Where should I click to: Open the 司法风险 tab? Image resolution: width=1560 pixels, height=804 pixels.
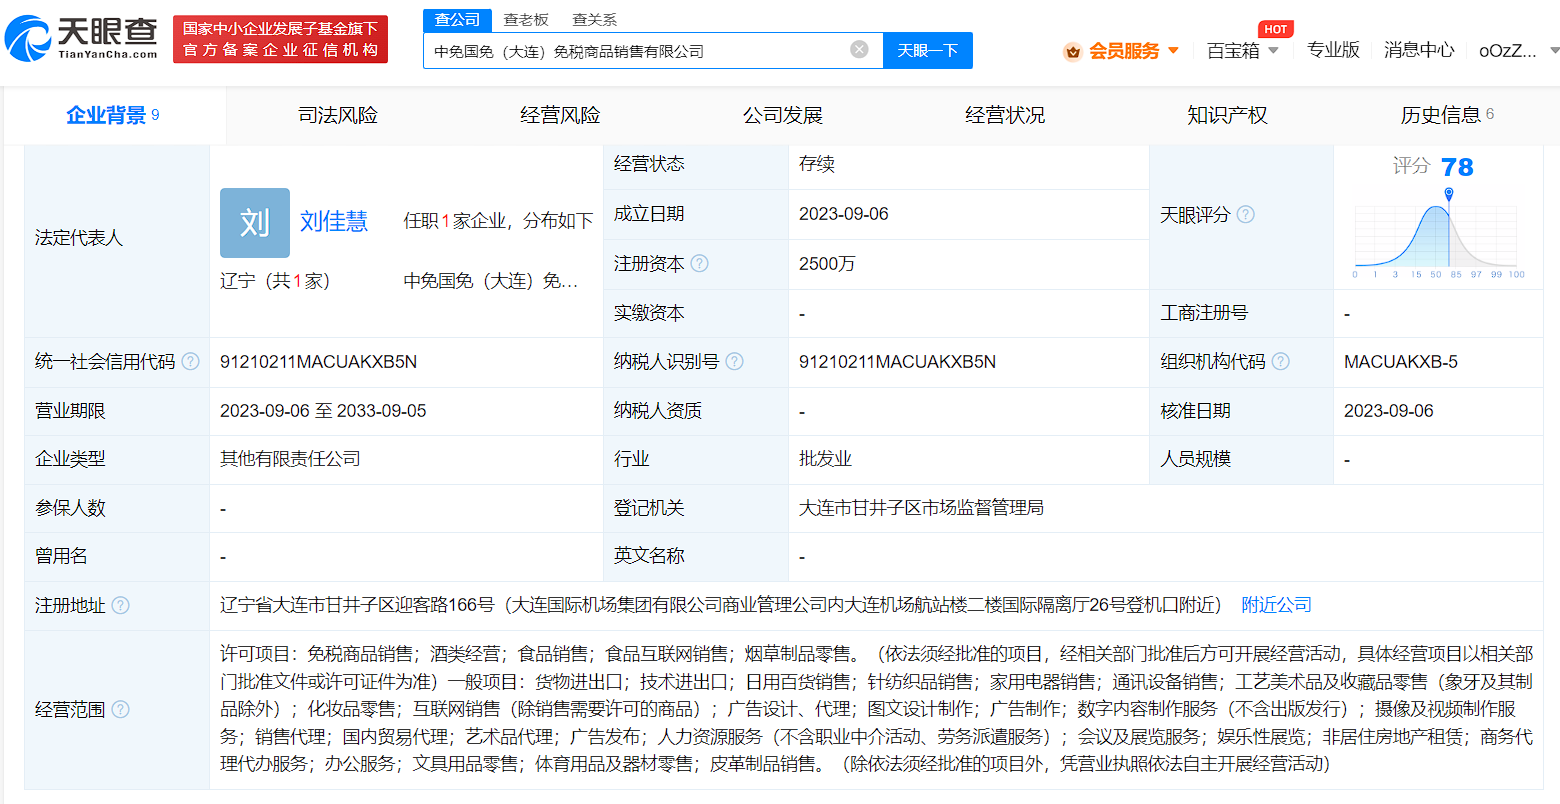click(x=338, y=116)
